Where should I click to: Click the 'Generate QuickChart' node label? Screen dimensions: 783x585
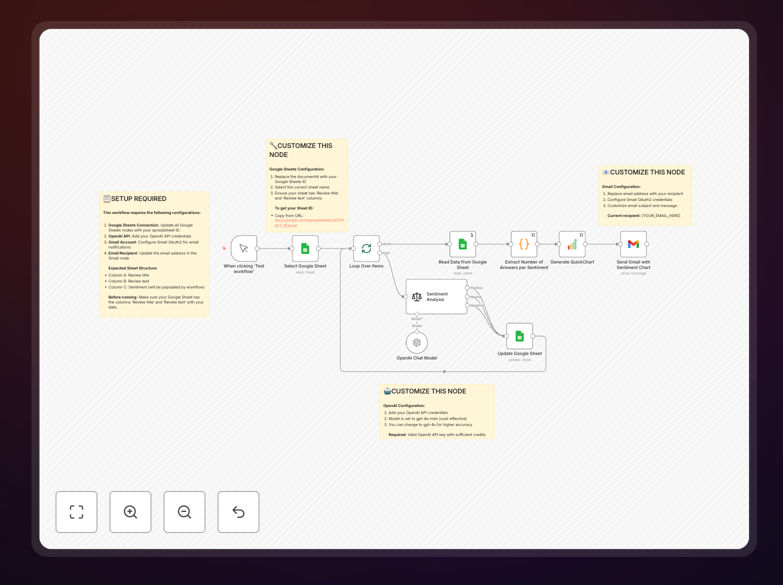point(572,262)
